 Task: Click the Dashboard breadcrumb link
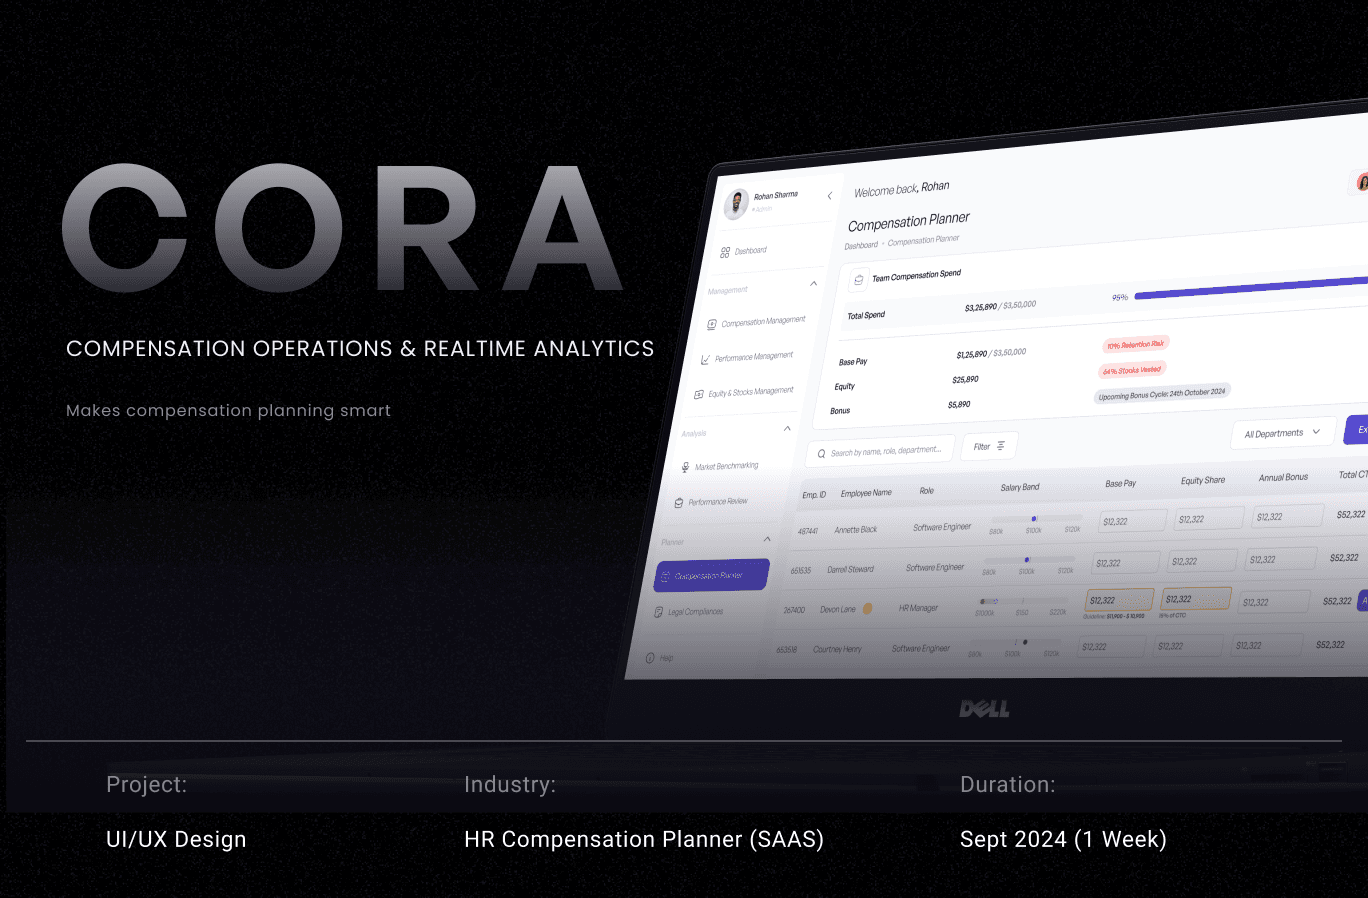pos(861,245)
